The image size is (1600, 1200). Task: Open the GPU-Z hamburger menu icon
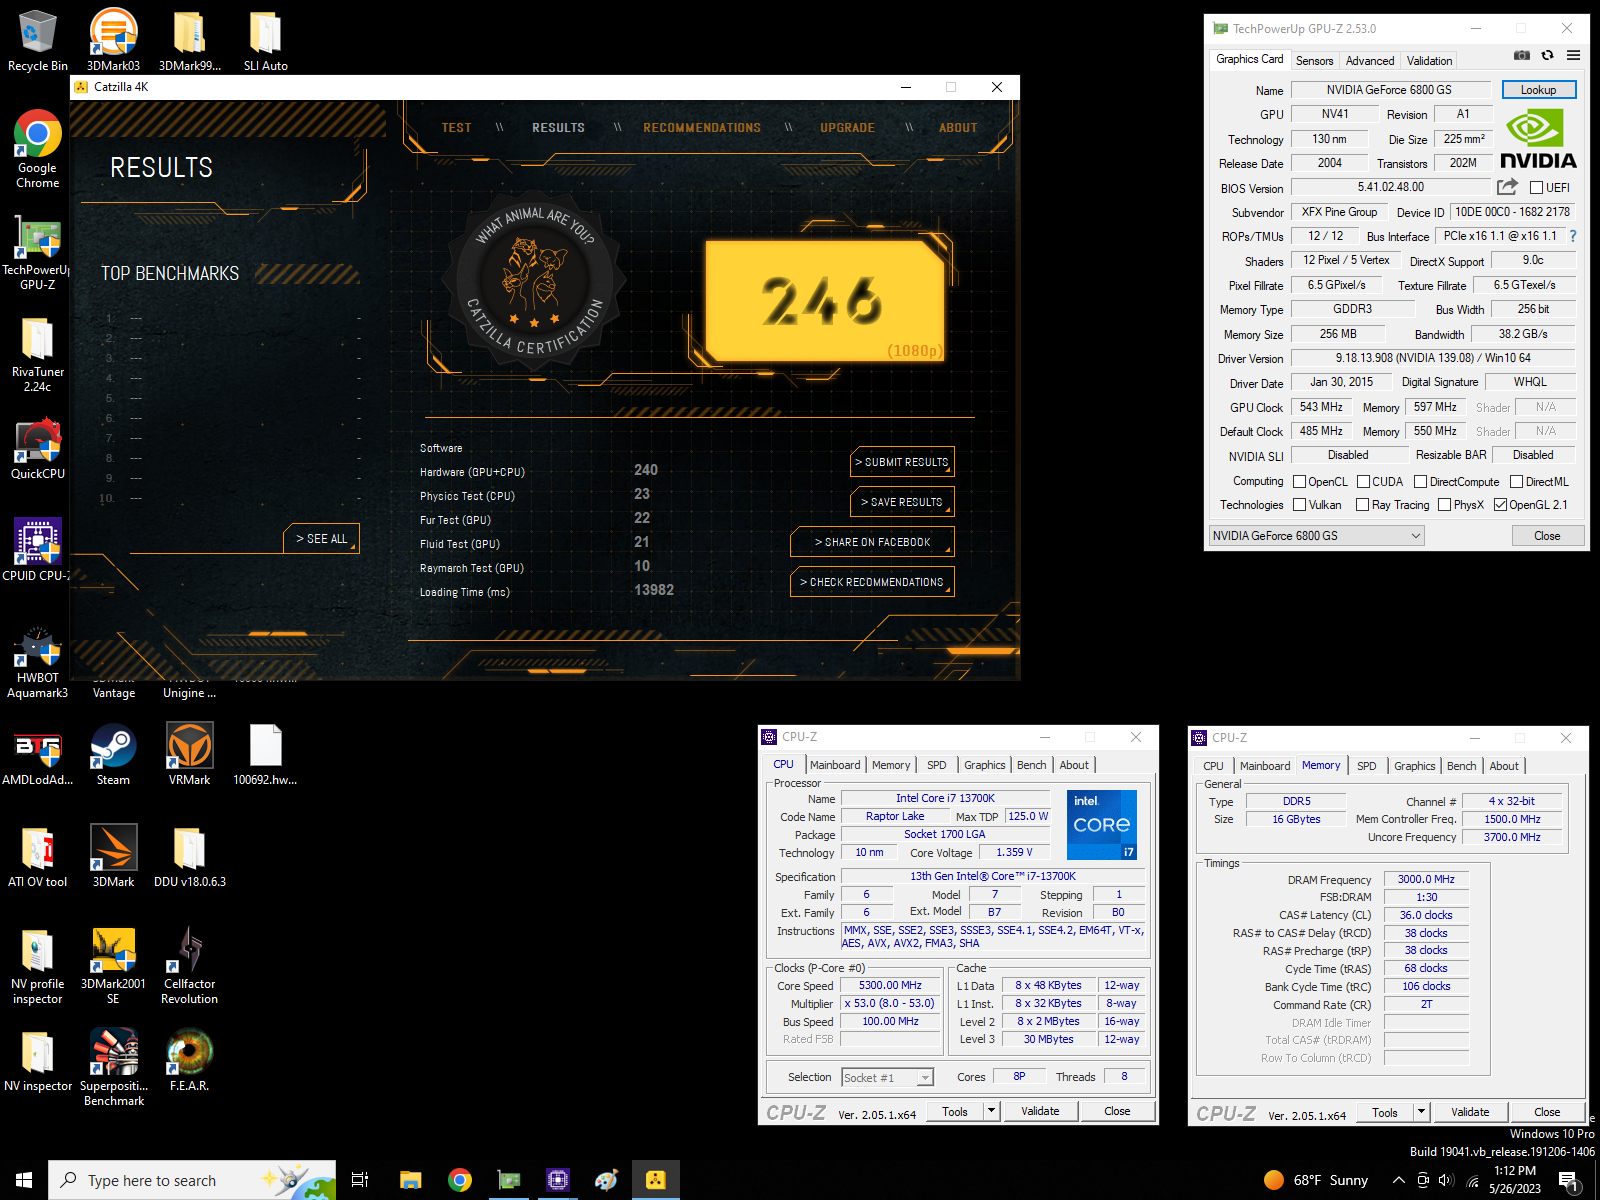pyautogui.click(x=1573, y=56)
